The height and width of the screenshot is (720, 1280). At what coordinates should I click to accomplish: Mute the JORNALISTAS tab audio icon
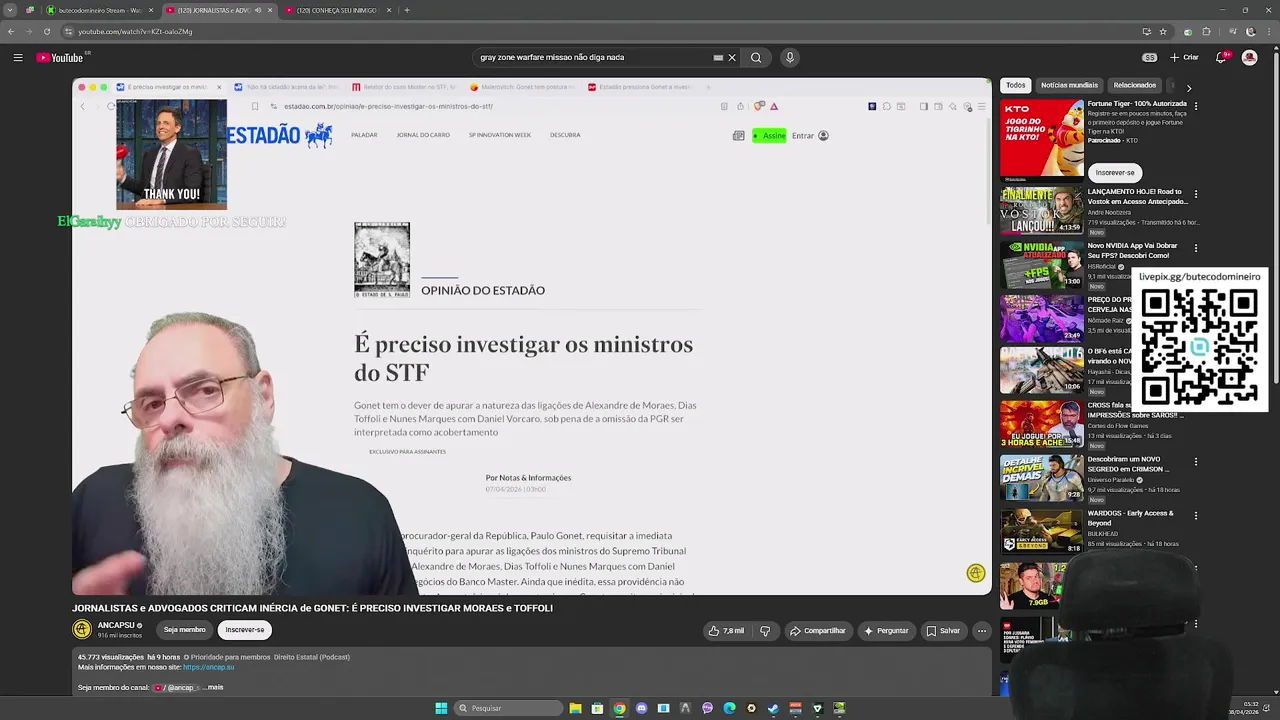(x=258, y=10)
